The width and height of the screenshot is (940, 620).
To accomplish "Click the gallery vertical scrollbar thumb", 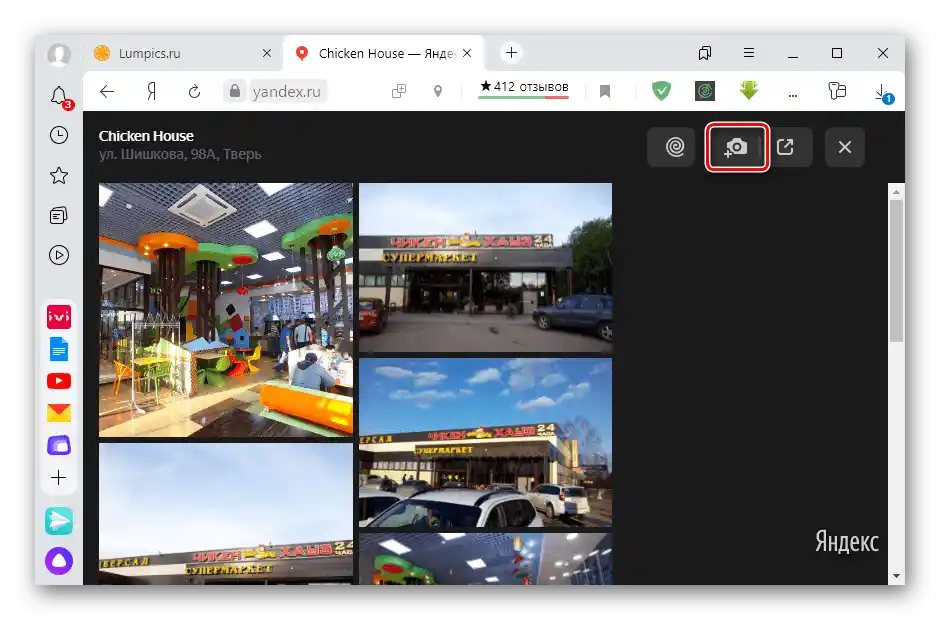I will (x=896, y=271).
